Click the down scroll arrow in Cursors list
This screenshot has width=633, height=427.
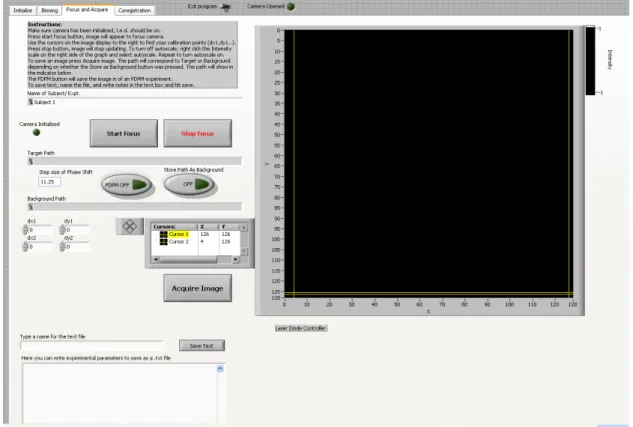point(244,251)
